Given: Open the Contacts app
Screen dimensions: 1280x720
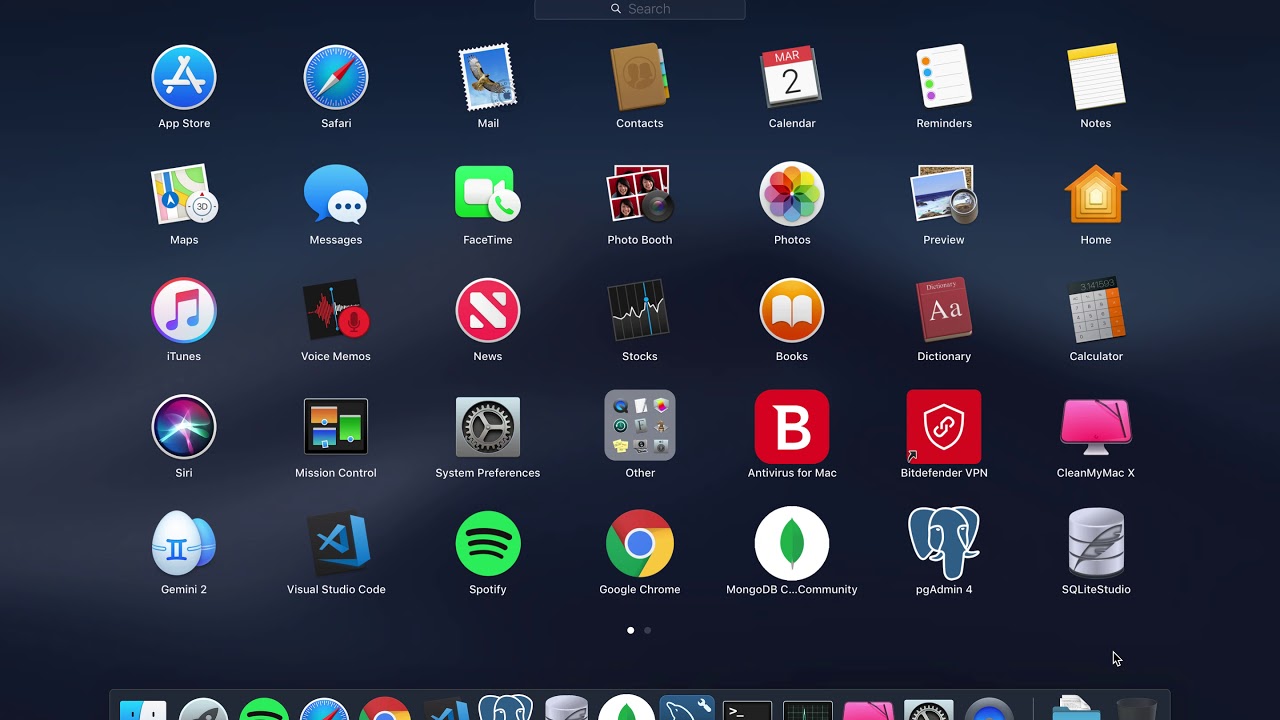Looking at the screenshot, I should (x=640, y=77).
